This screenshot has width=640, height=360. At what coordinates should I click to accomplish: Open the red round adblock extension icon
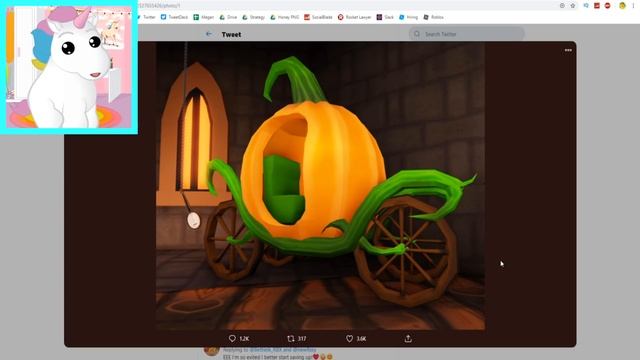607,6
